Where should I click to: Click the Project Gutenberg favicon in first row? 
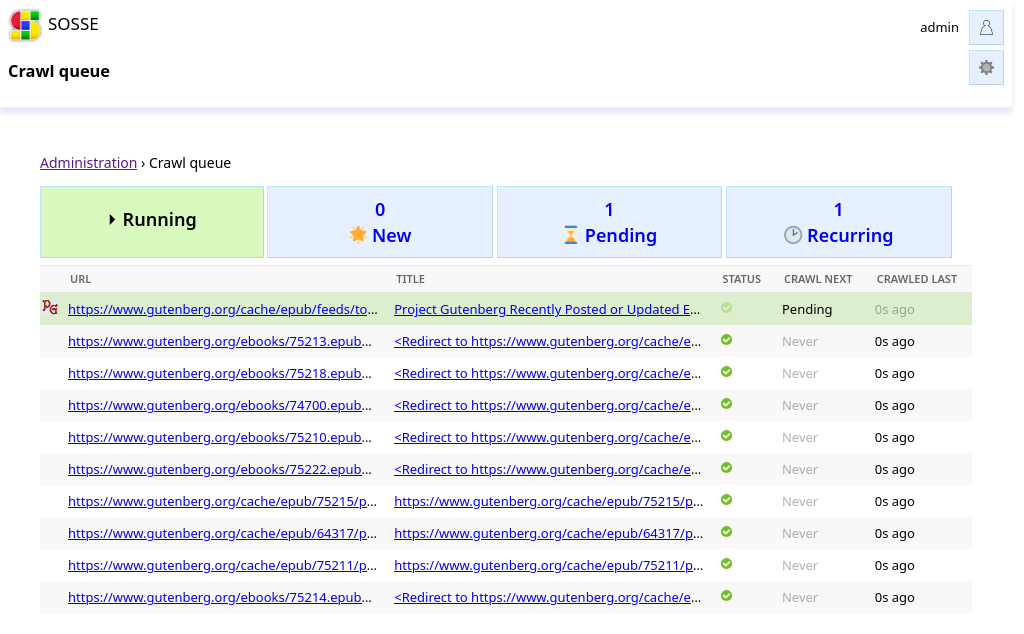(50, 307)
